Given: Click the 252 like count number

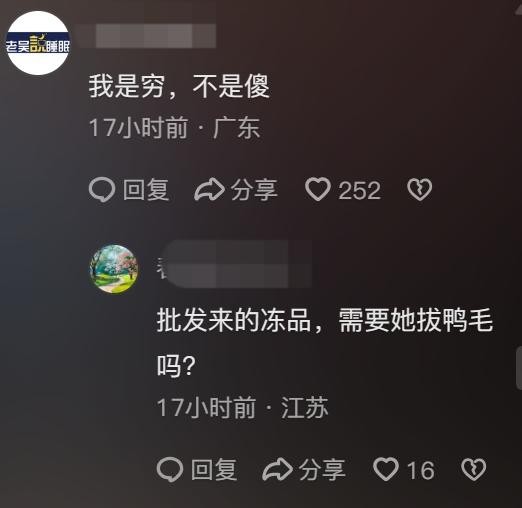Looking at the screenshot, I should point(359,190).
